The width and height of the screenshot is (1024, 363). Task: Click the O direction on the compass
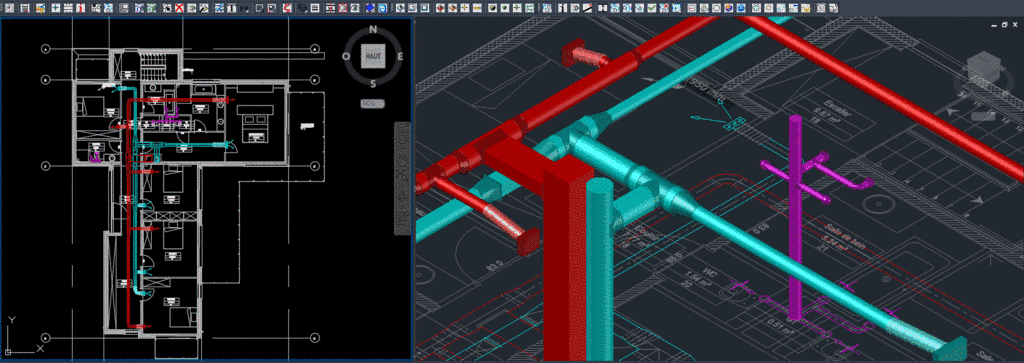[346, 56]
